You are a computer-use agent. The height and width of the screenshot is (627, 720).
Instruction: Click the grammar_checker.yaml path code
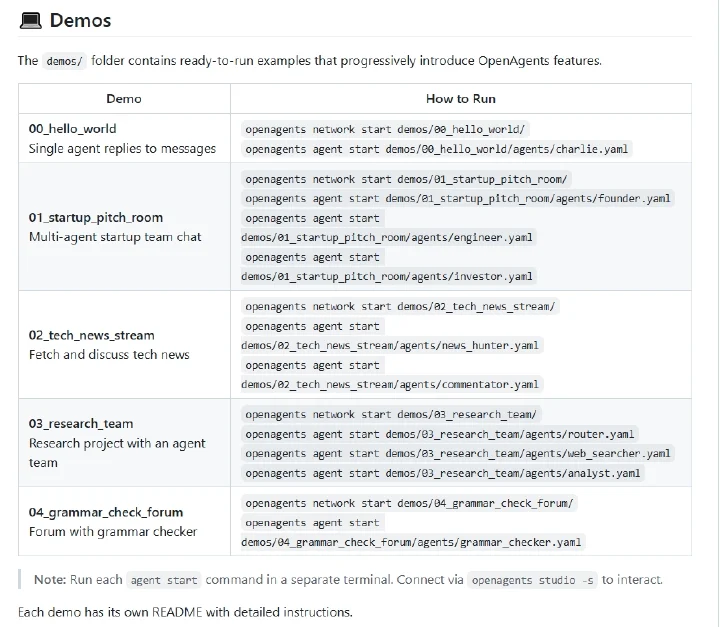(x=411, y=542)
